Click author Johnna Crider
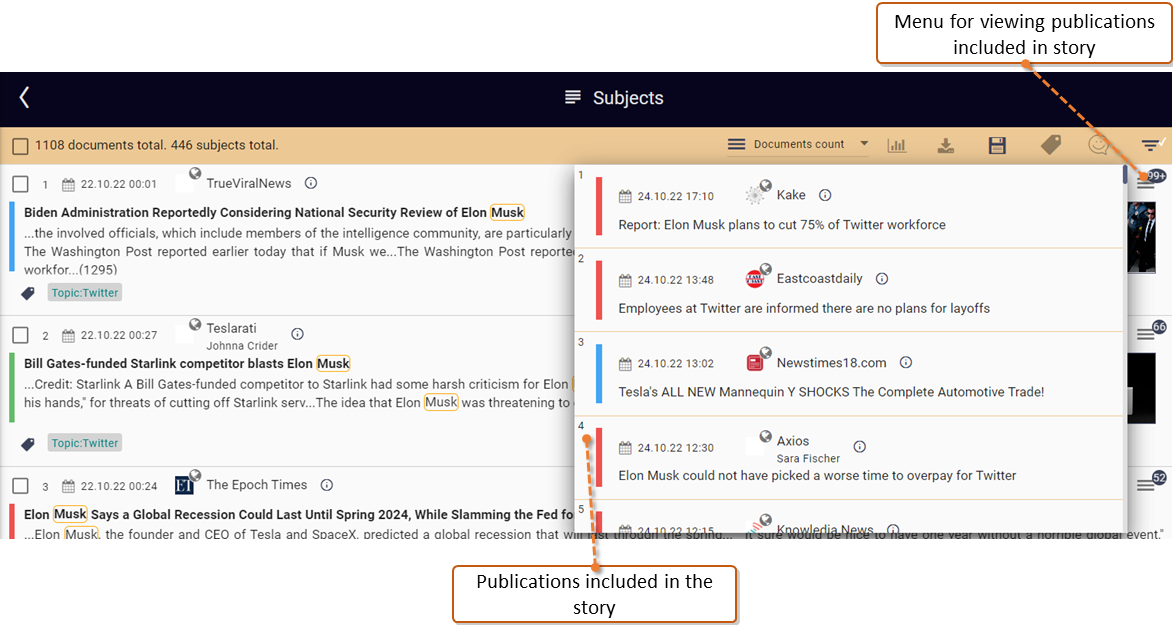1173x625 pixels. click(242, 346)
